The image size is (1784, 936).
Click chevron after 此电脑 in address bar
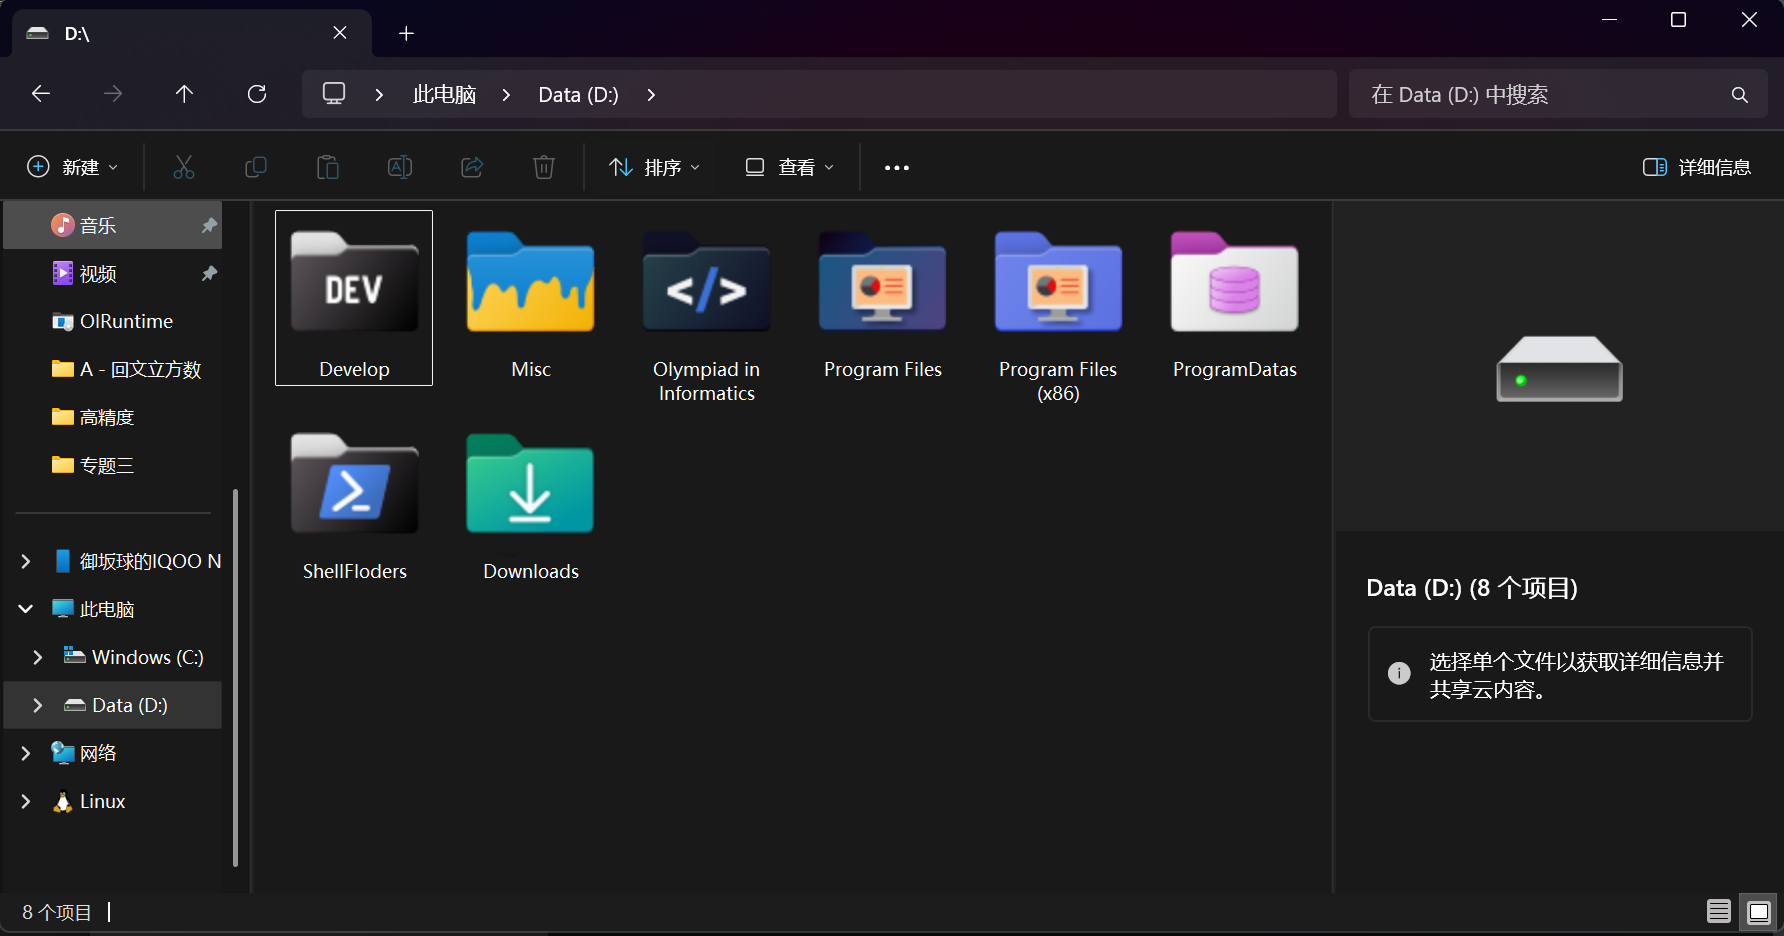pyautogui.click(x=507, y=95)
